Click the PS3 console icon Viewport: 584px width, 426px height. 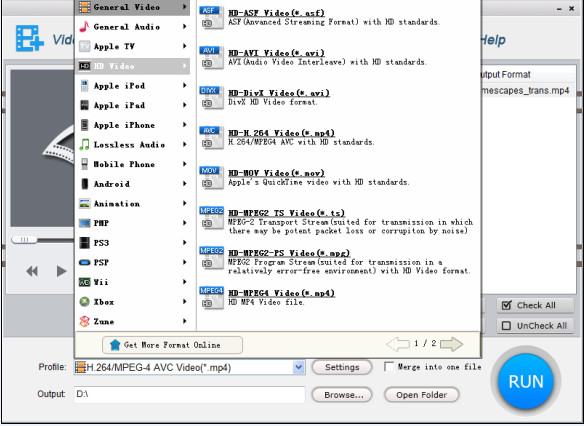[85, 243]
